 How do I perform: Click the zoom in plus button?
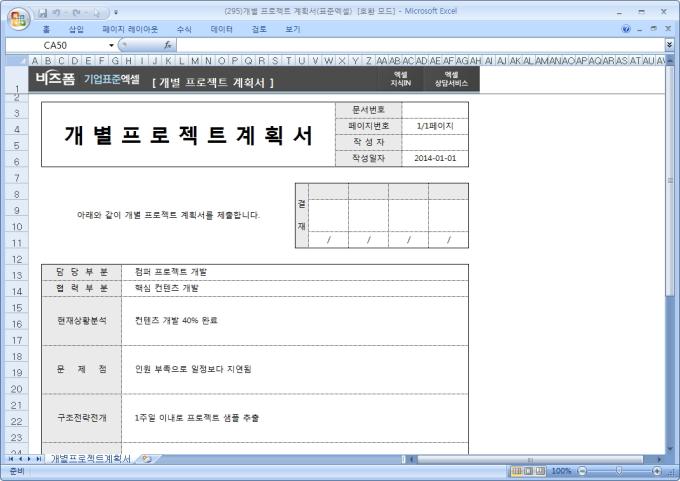[x=657, y=471]
